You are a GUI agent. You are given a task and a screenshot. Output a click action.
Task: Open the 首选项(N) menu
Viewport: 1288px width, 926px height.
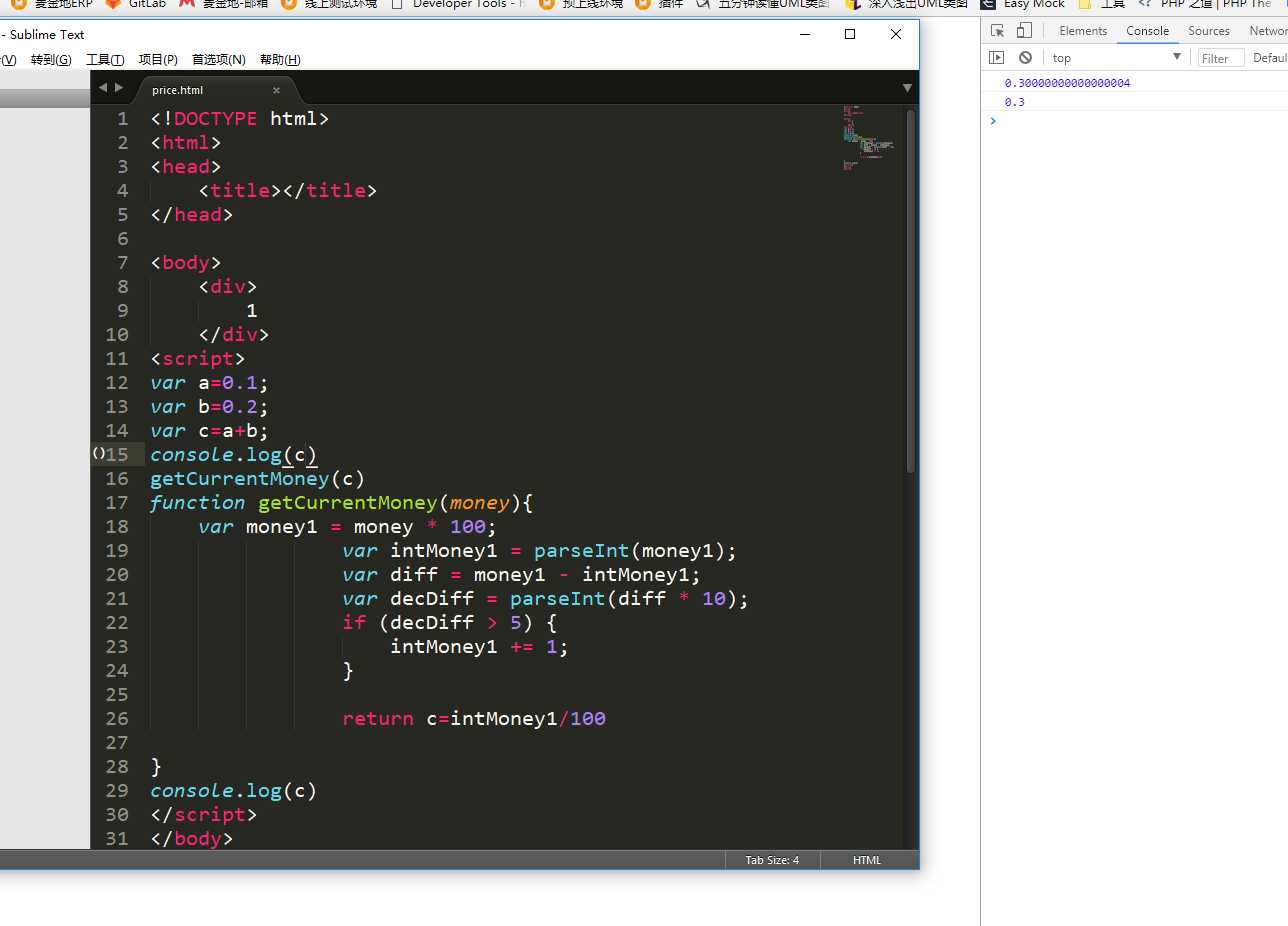[219, 60]
